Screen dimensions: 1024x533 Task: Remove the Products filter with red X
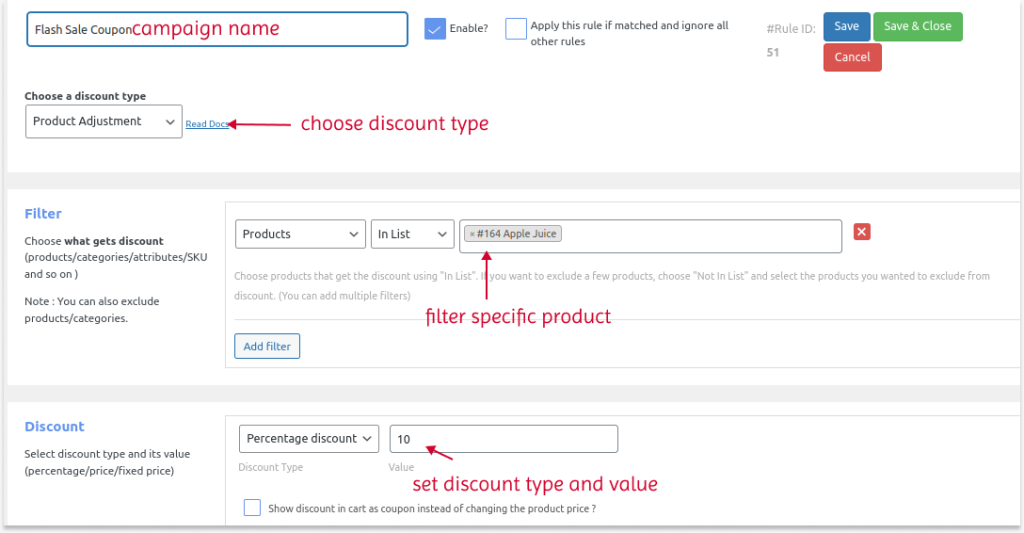pos(862,232)
